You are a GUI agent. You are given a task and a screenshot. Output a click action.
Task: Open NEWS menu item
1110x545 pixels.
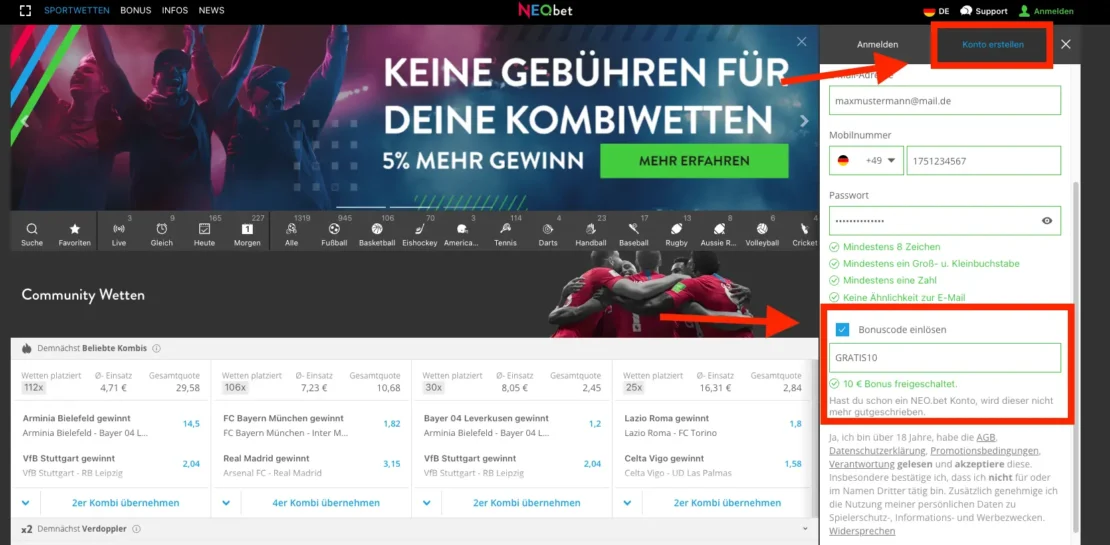click(212, 11)
